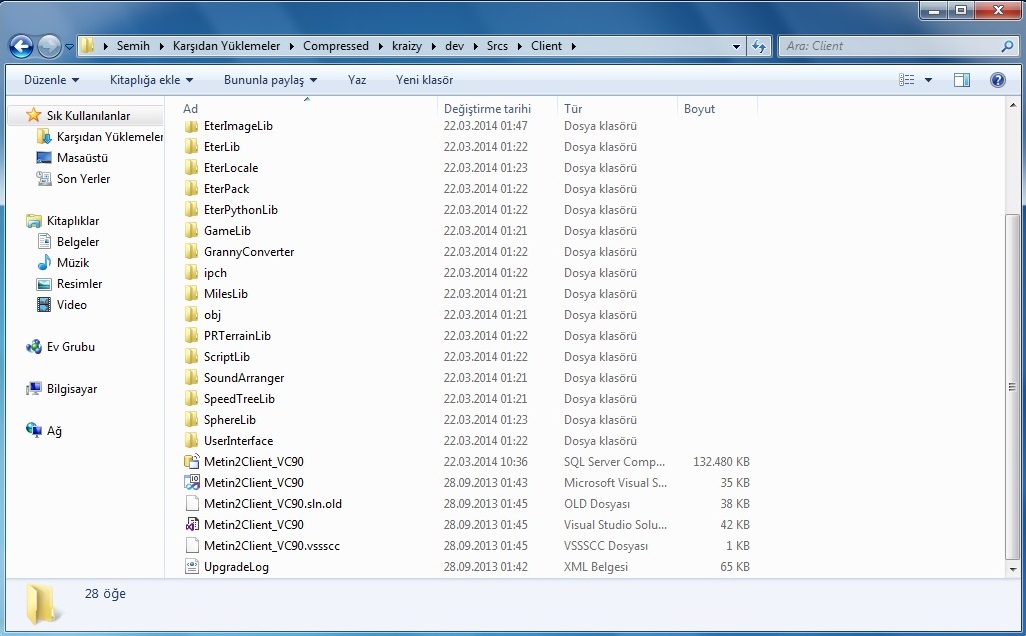Image resolution: width=1026 pixels, height=636 pixels.
Task: Expand the arrow after Client breadcrumb
Action: [x=573, y=46]
